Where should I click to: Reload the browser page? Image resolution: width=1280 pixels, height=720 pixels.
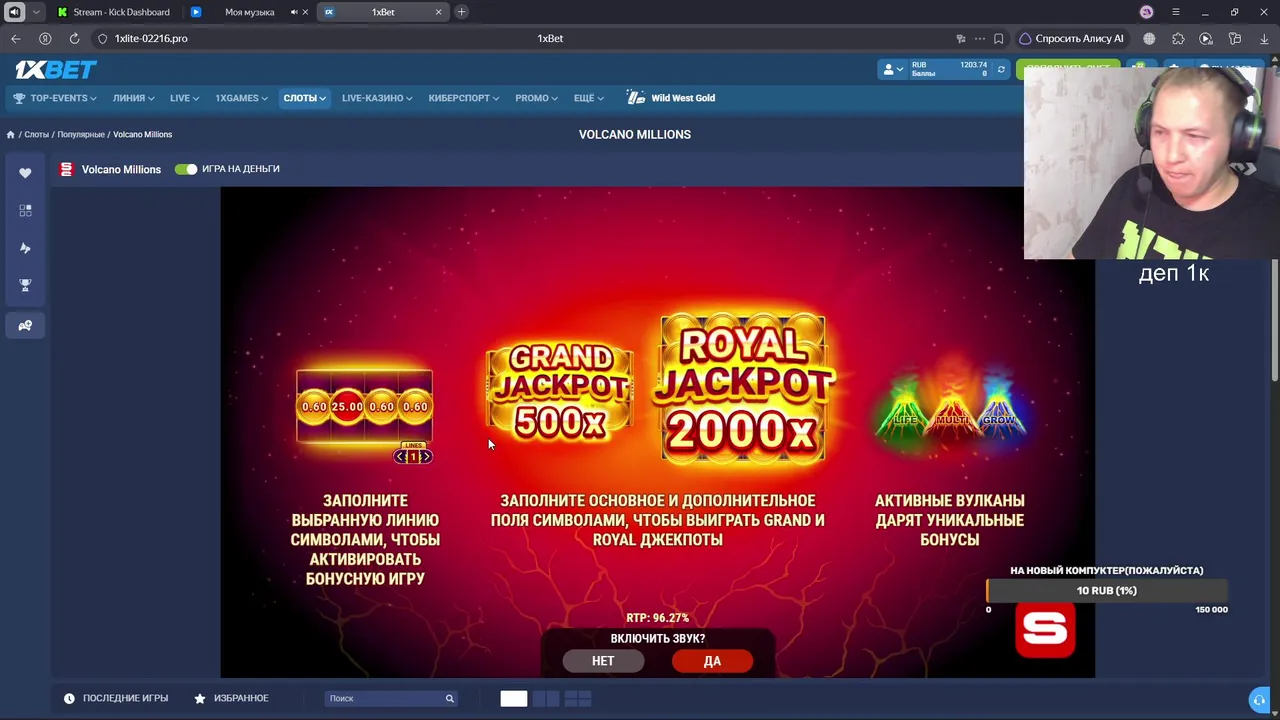[74, 38]
